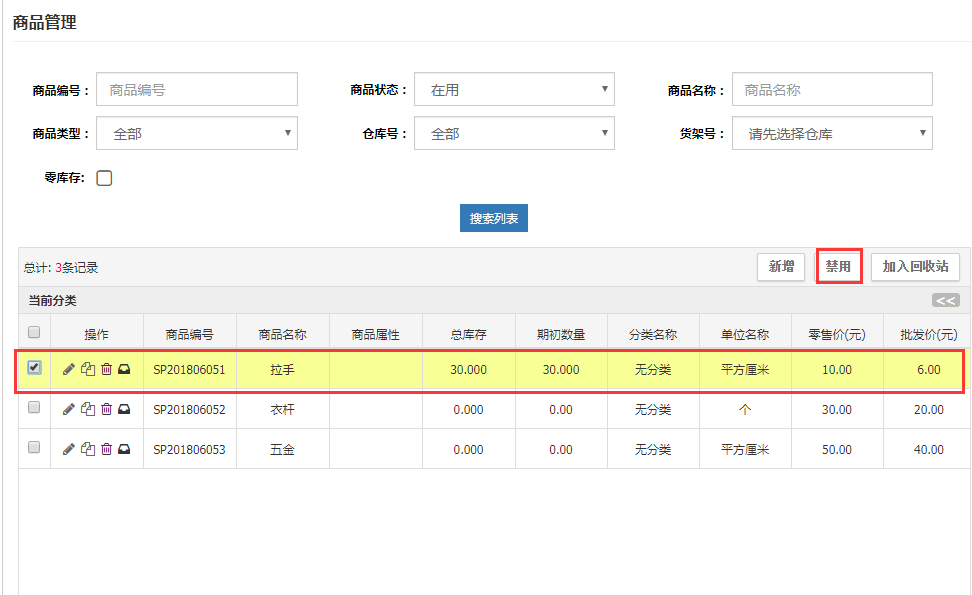972x595 pixels.
Task: Click the 商品编号 input field
Action: coord(197,90)
